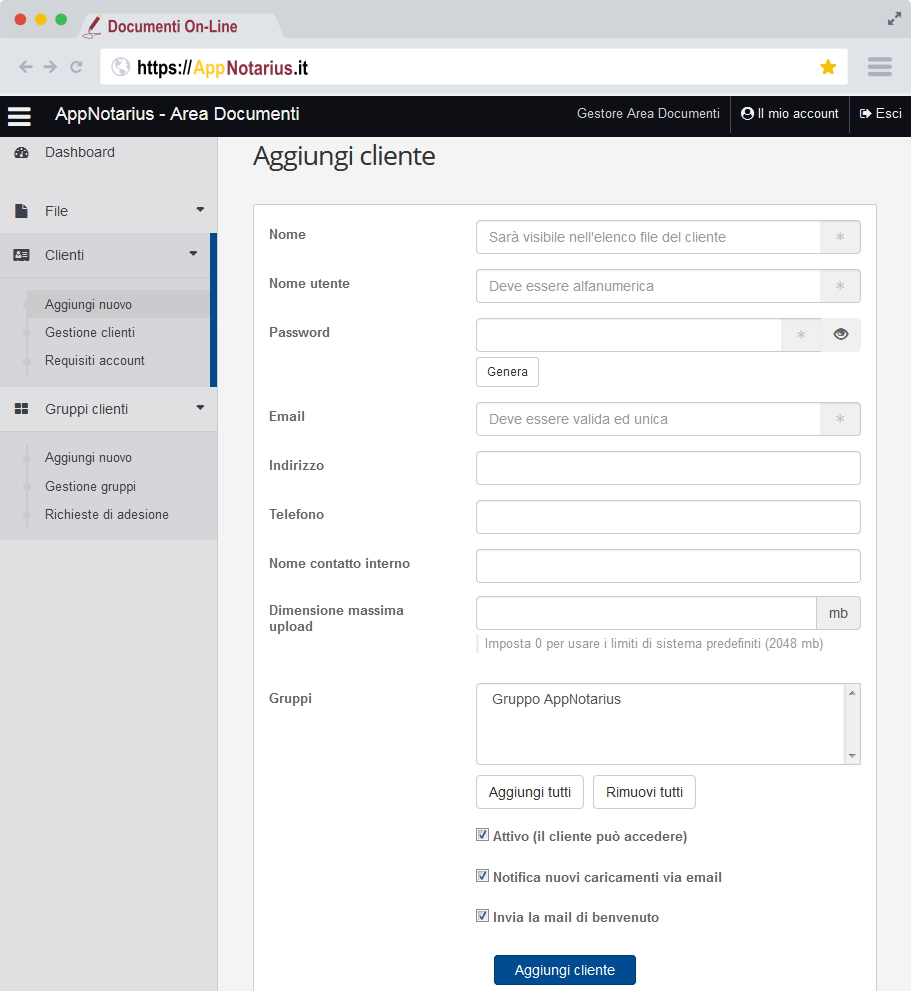Viewport: 911px width, 991px height.
Task: Click the Dashboard gauge icon in sidebar
Action: click(x=21, y=153)
